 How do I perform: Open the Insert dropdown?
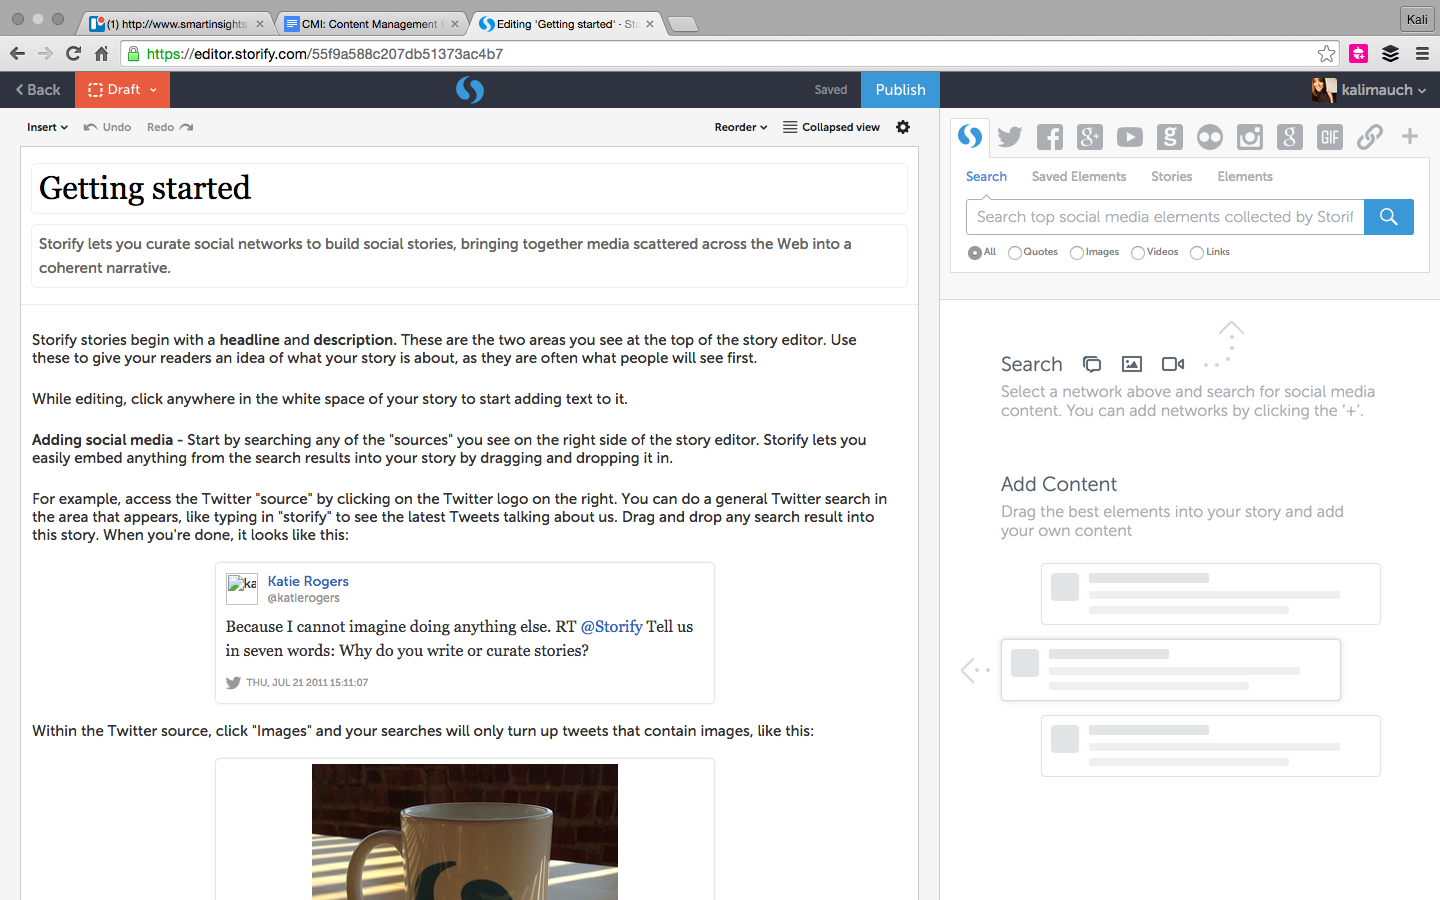[x=47, y=127]
